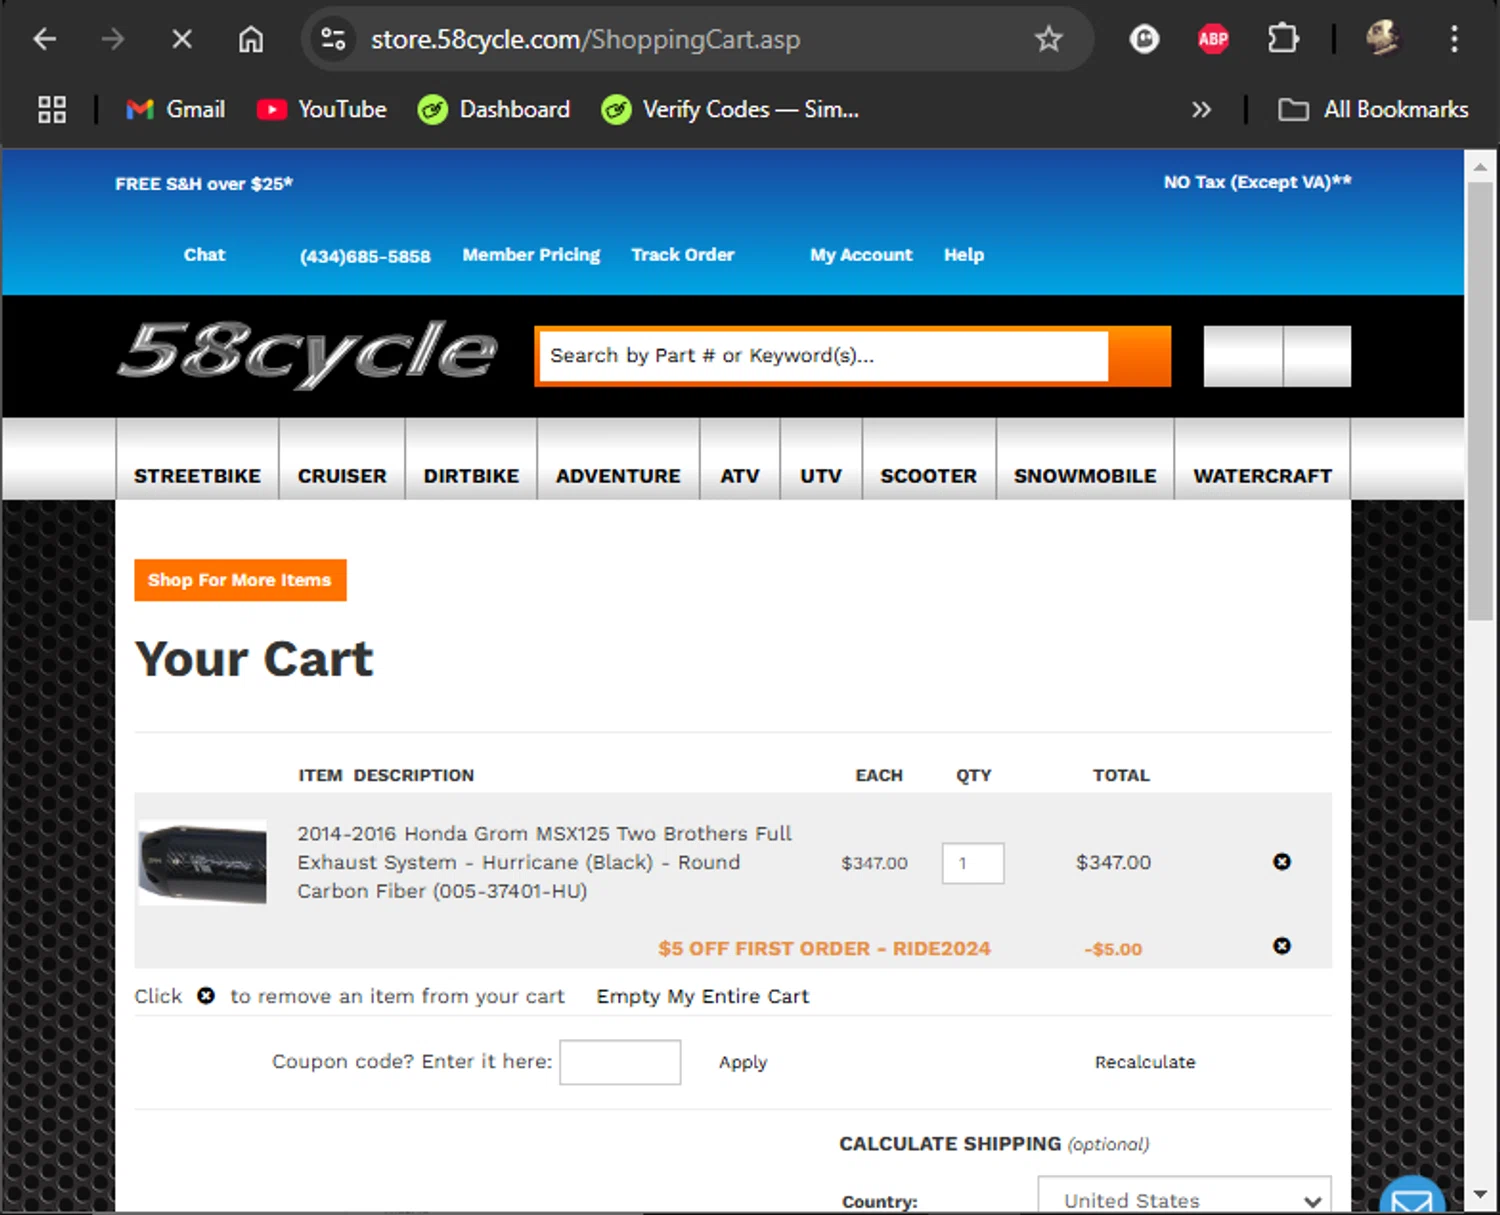1500x1215 pixels.
Task: Click the page scrollbar down arrow
Action: [x=1481, y=1195]
